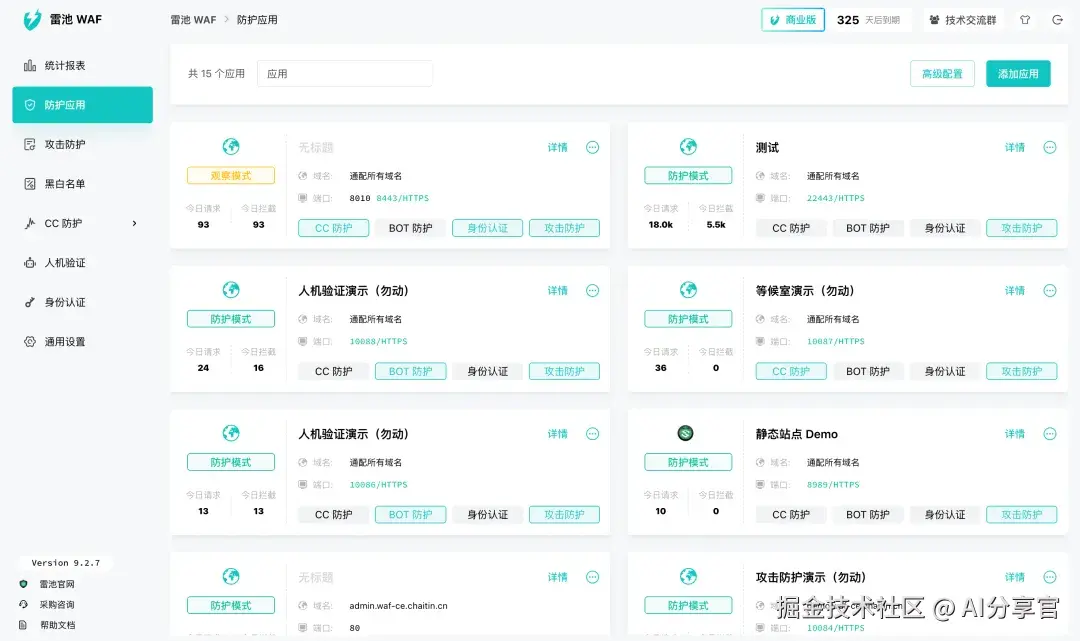This screenshot has width=1080, height=641.
Task: Open 高级配置 button
Action: [x=942, y=74]
